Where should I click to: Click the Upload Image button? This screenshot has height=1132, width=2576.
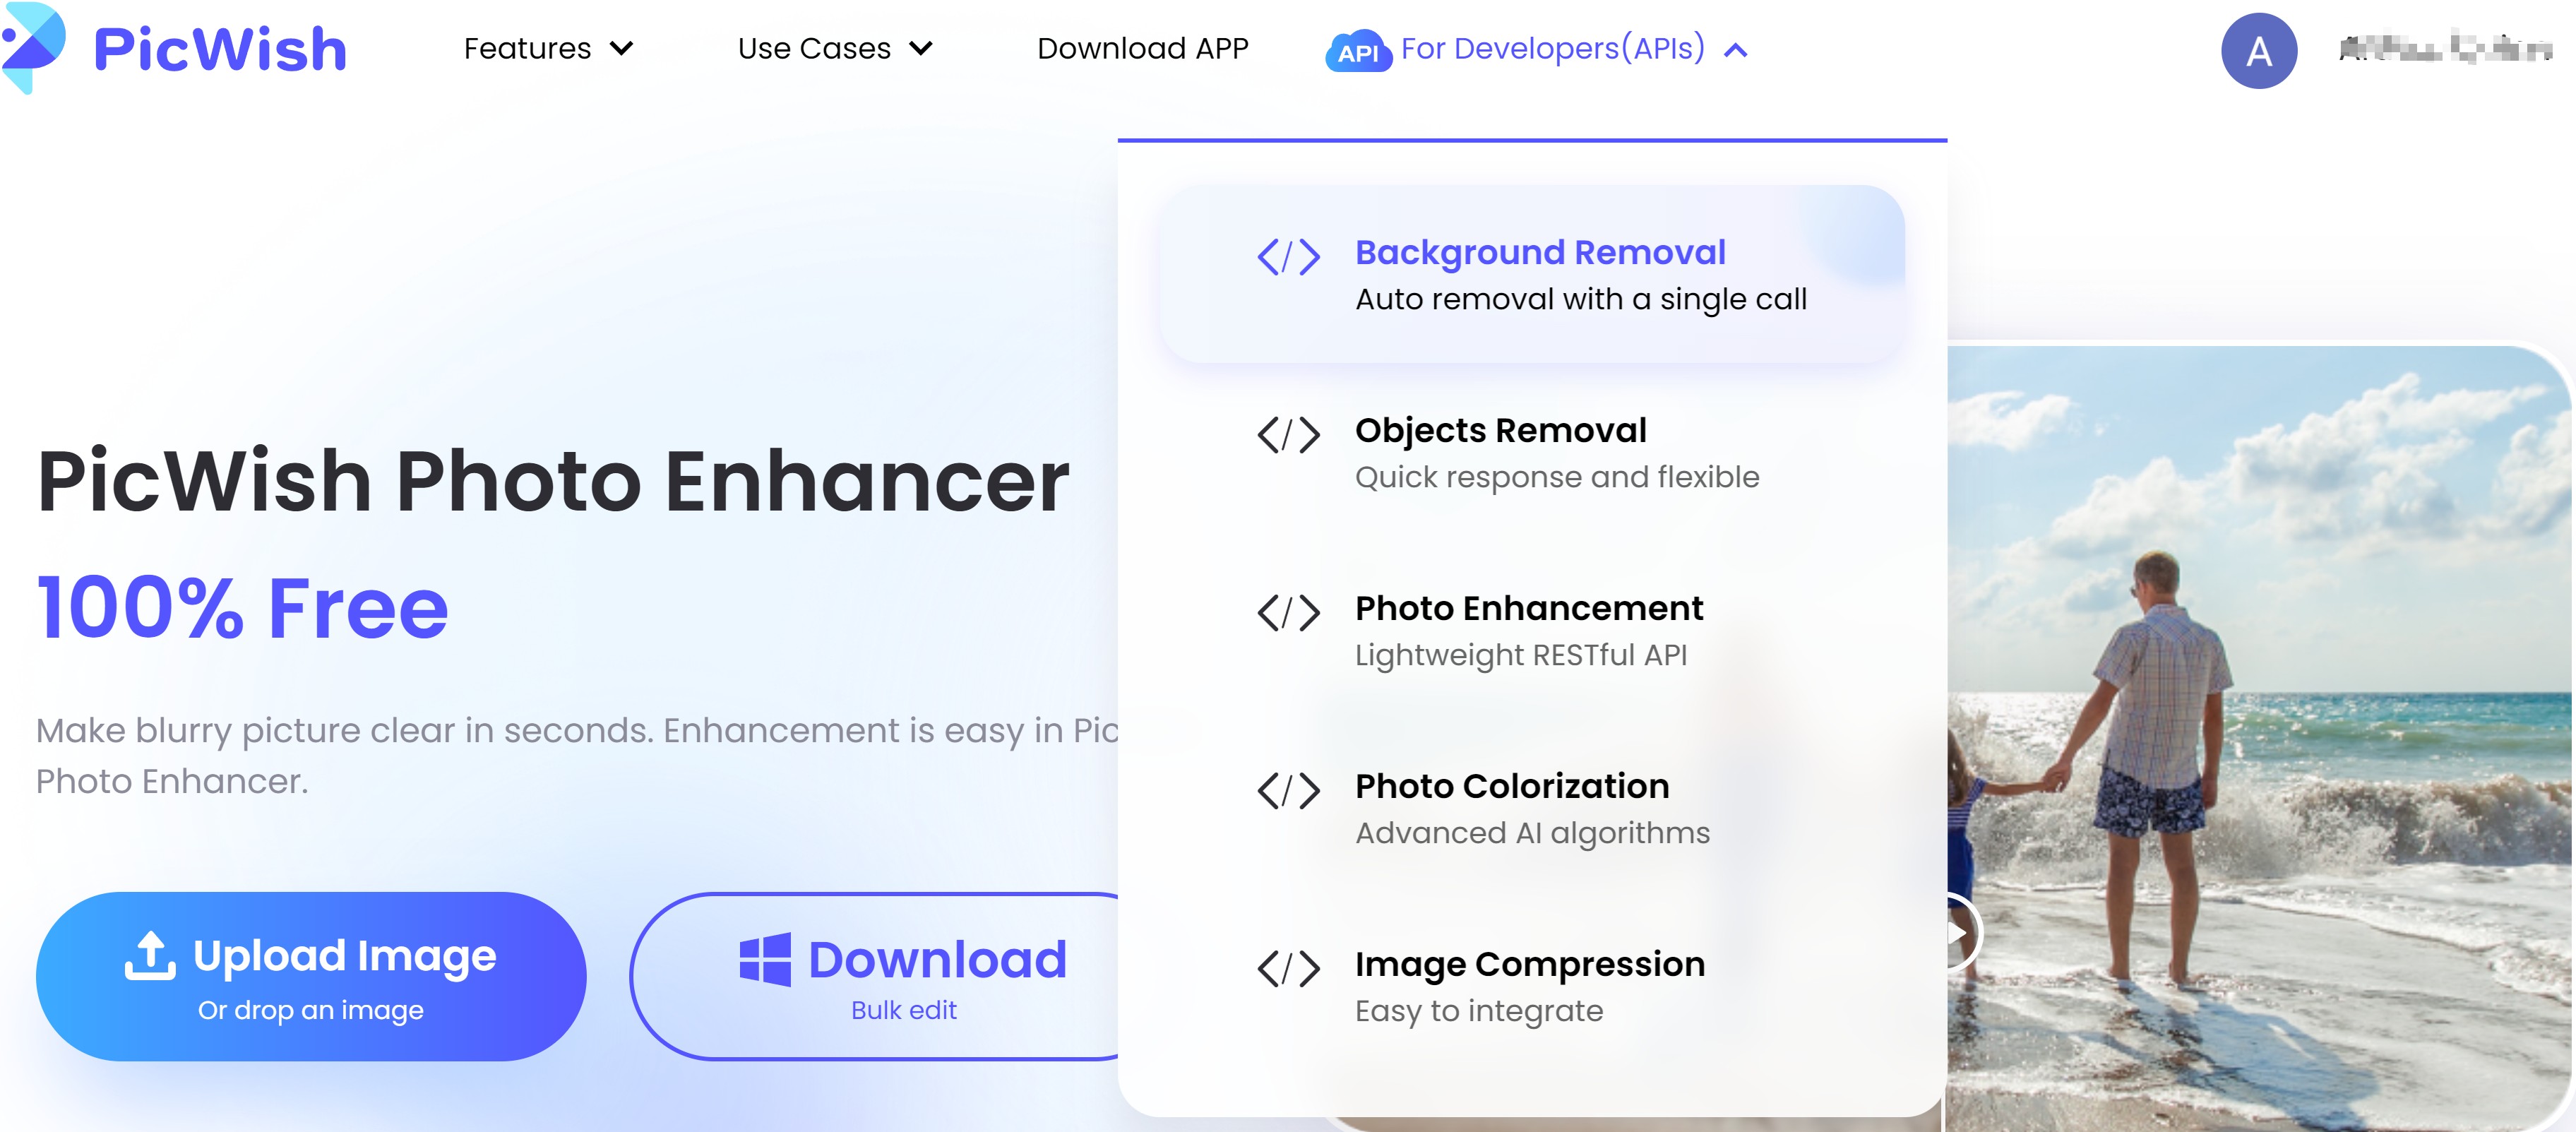click(x=311, y=976)
